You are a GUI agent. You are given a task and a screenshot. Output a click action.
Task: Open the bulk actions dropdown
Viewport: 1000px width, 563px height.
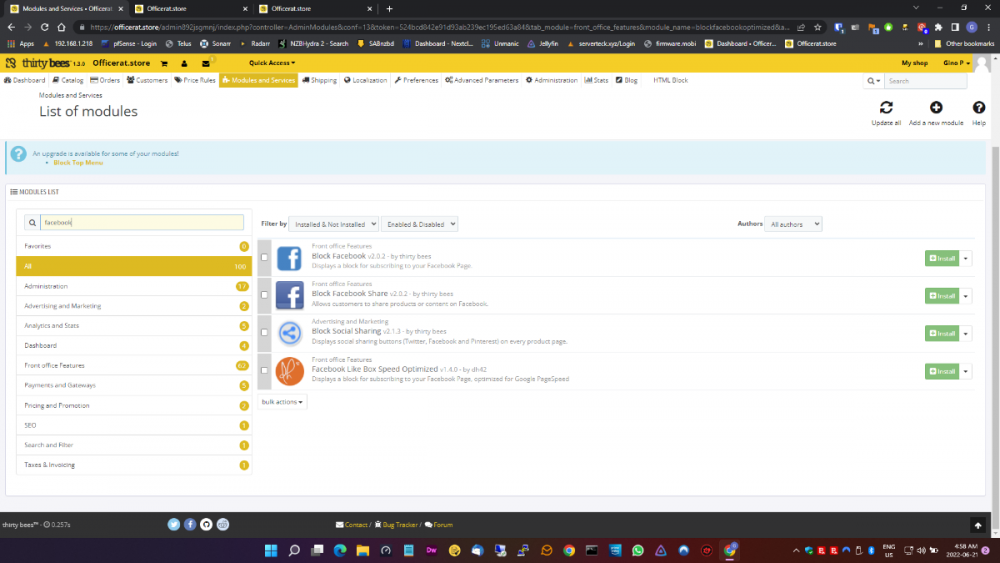point(282,401)
